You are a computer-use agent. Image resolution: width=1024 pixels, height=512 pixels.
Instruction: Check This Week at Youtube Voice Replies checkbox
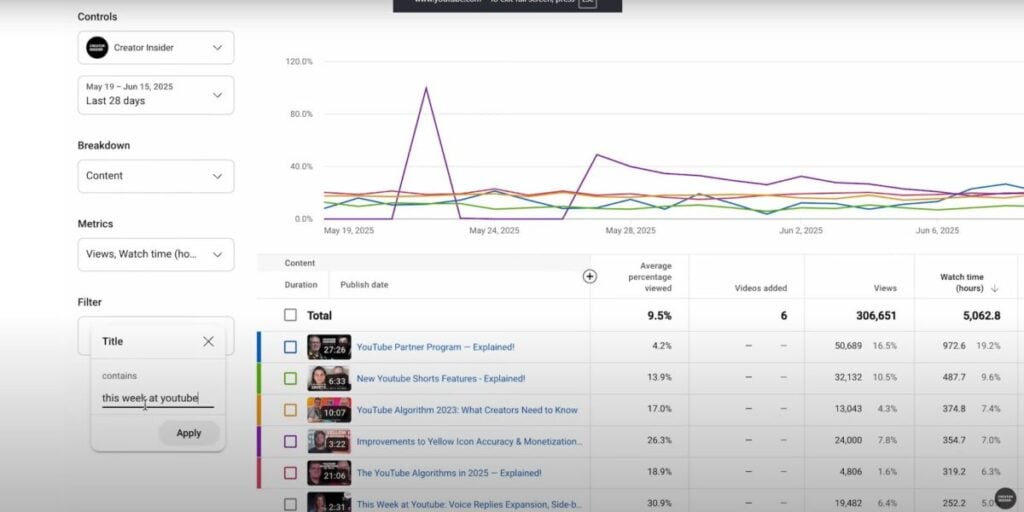[x=290, y=504]
